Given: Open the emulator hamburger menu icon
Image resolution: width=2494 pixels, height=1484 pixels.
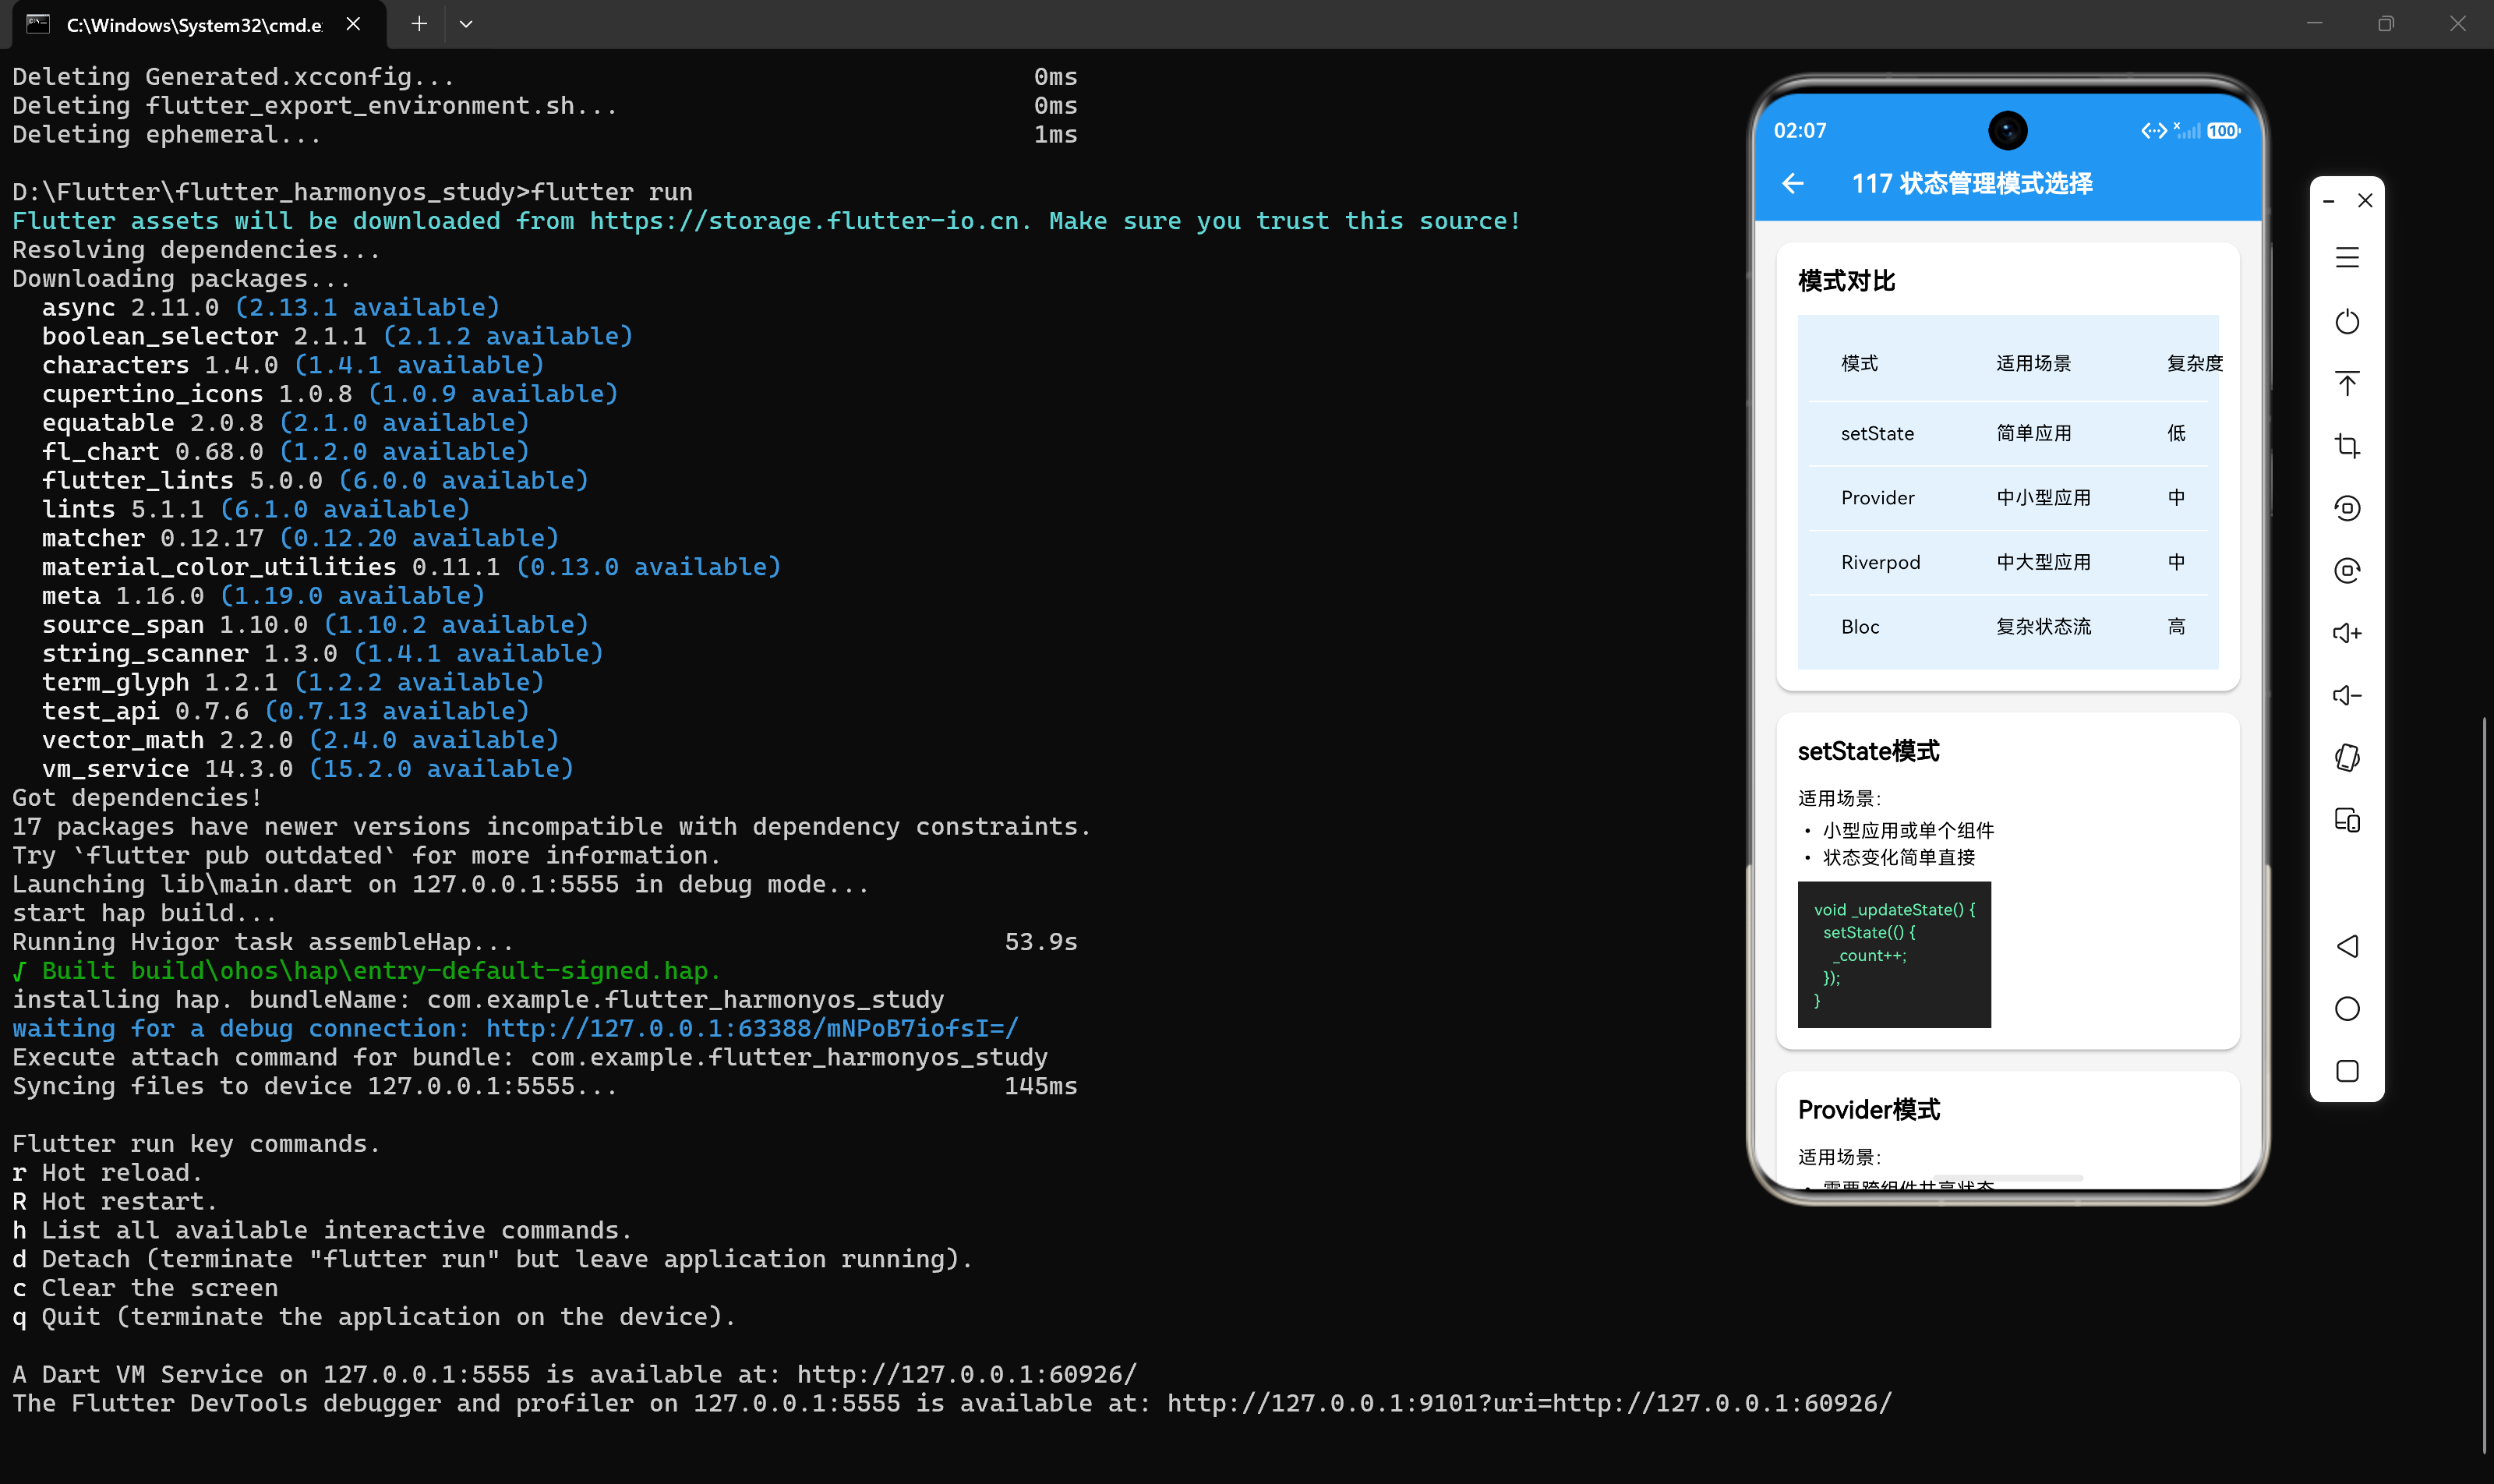Looking at the screenshot, I should [2347, 258].
